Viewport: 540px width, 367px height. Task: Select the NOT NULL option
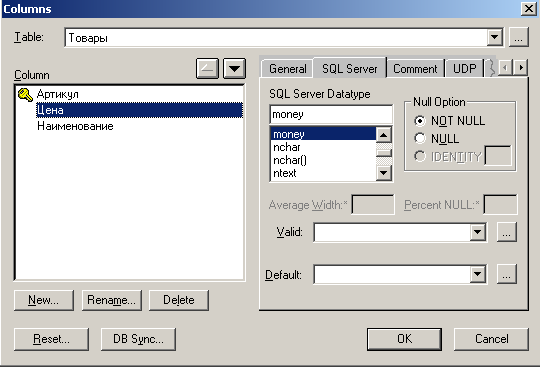[x=419, y=121]
